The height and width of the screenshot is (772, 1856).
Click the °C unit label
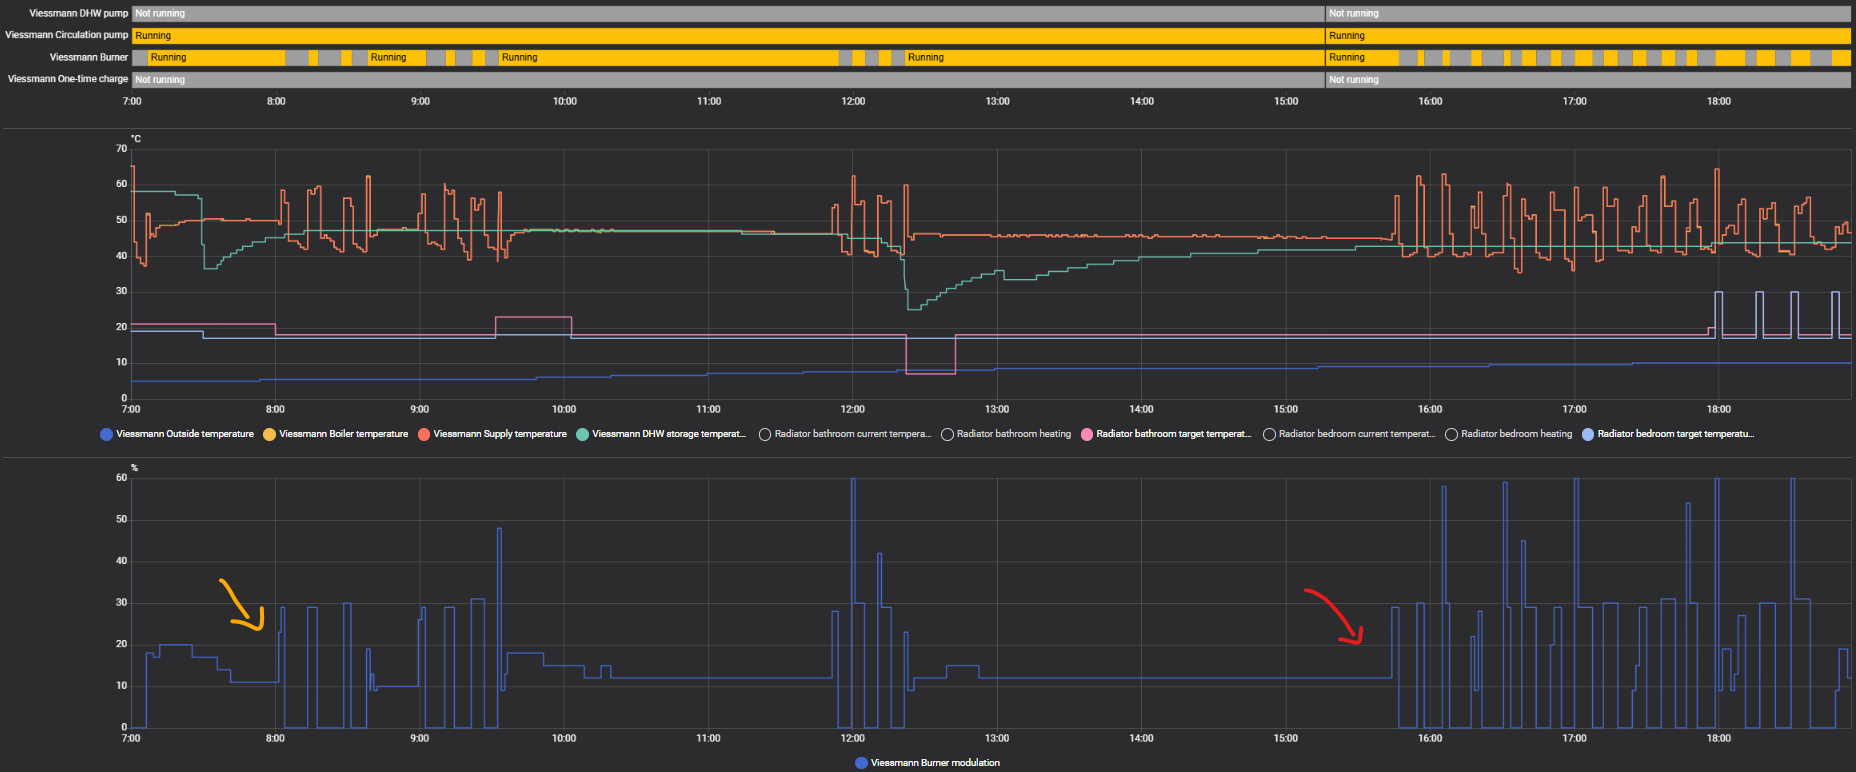point(136,139)
